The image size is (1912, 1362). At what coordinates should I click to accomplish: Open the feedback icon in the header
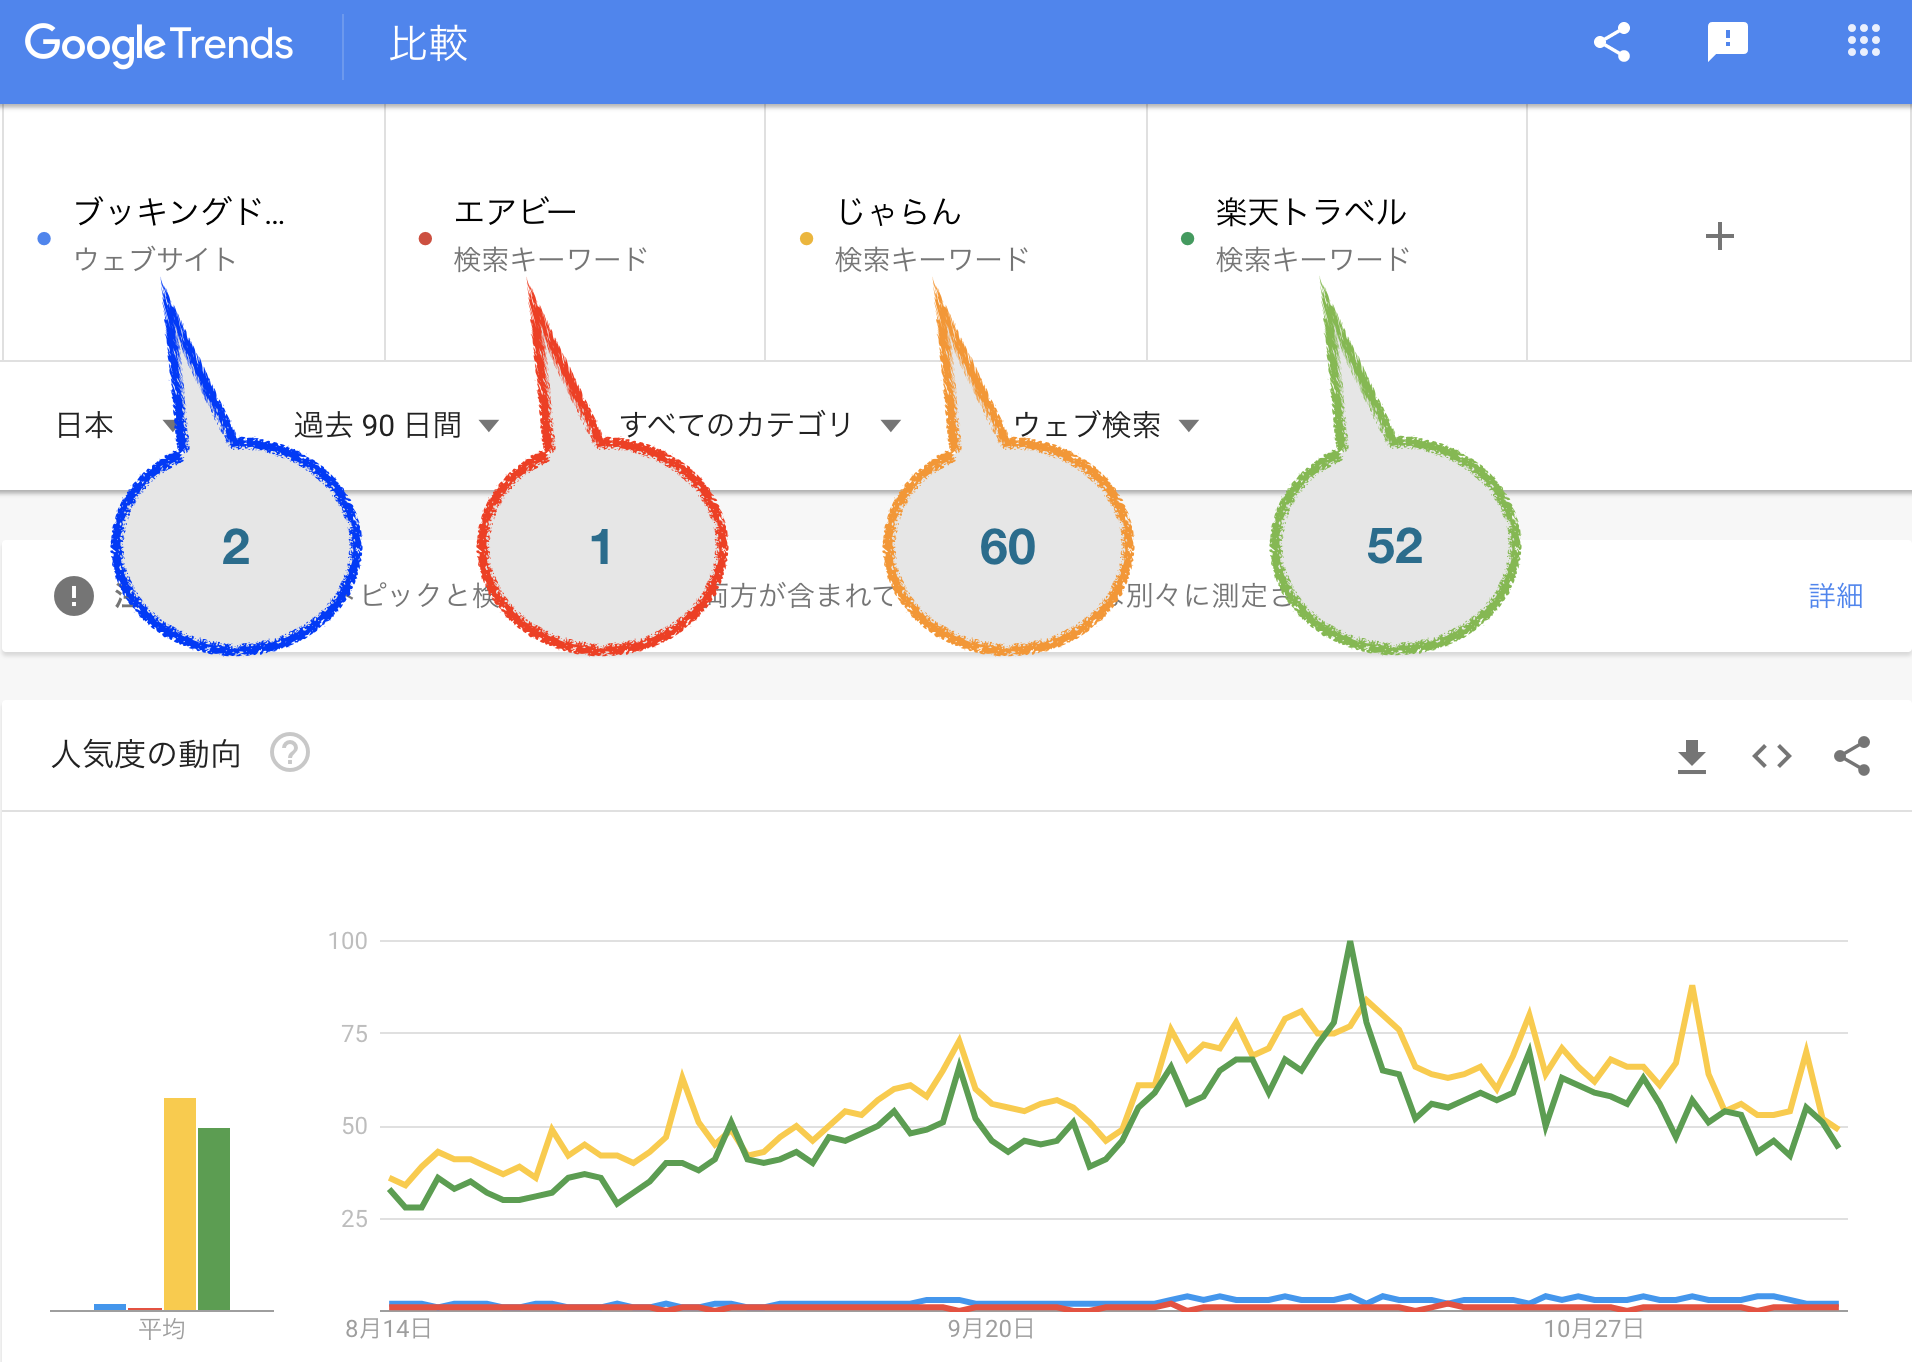click(x=1727, y=42)
